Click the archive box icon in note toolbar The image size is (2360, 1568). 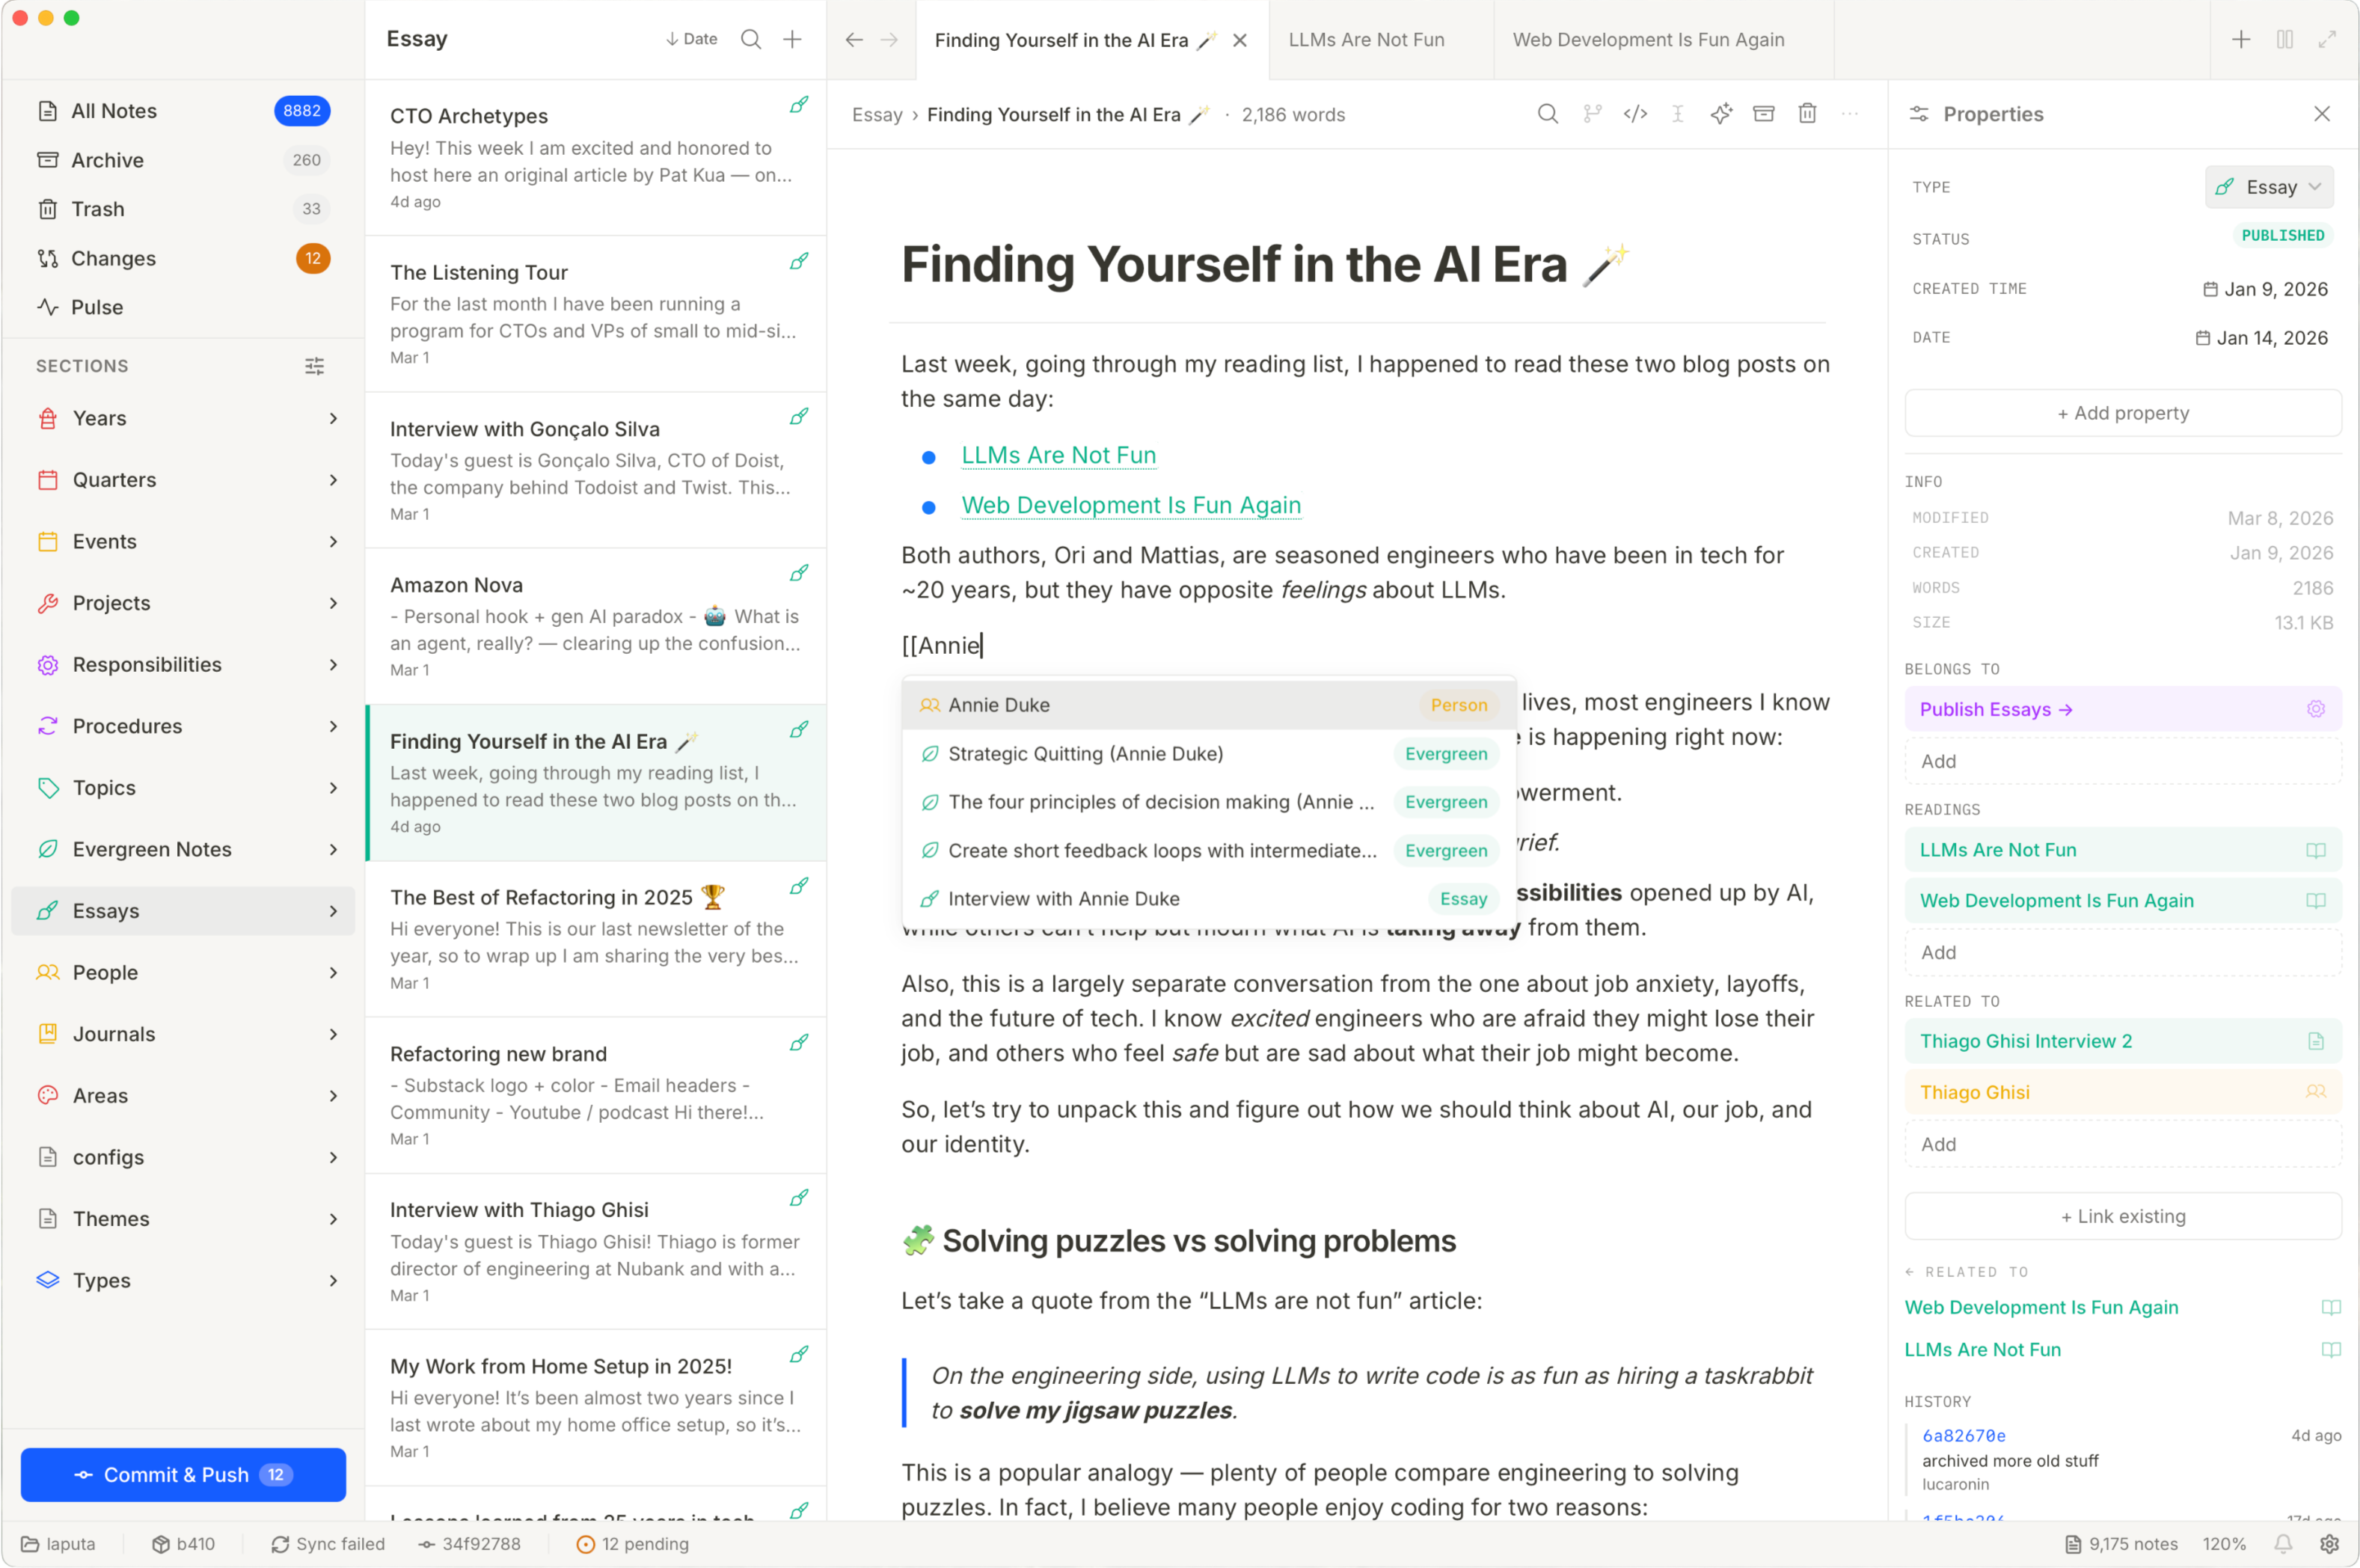[x=1764, y=114]
